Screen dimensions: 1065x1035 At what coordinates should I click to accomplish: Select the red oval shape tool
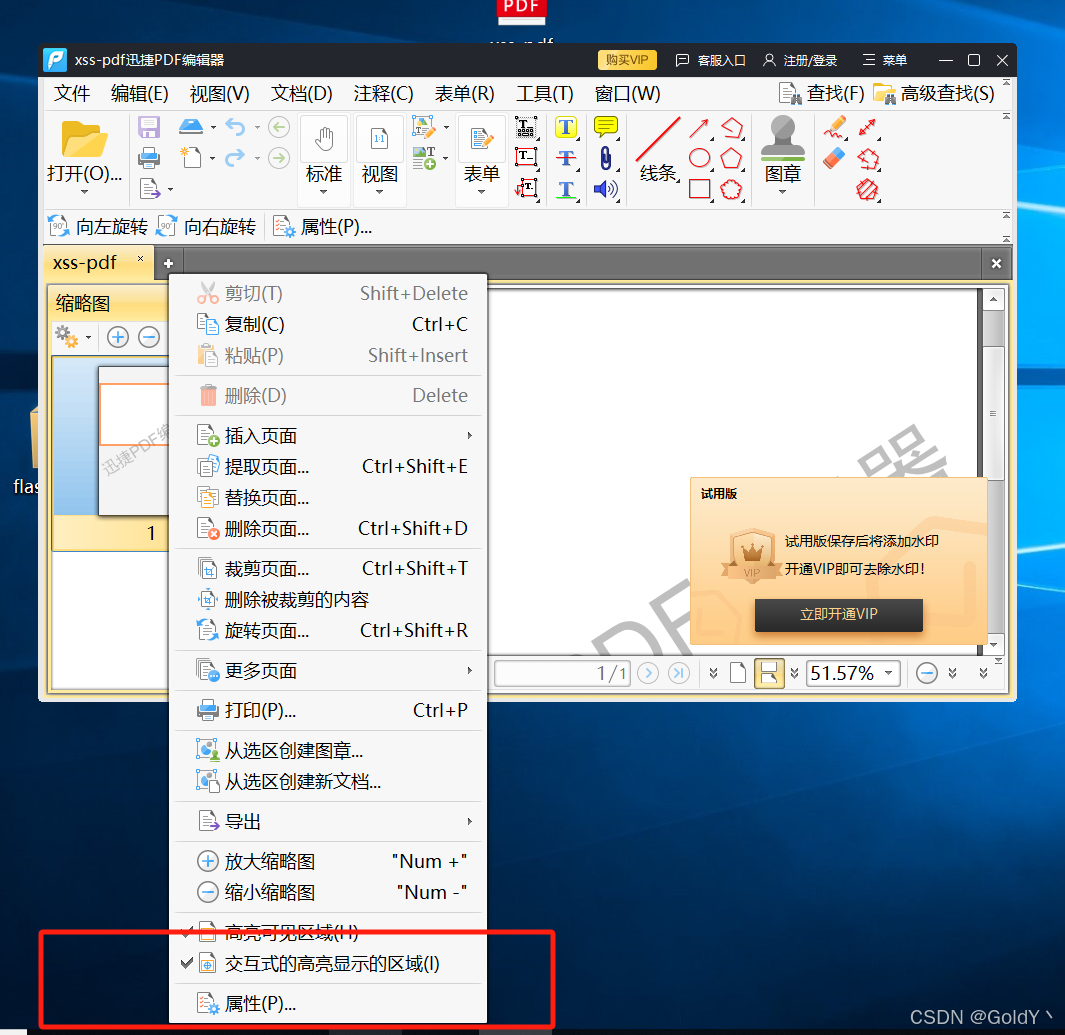700,158
